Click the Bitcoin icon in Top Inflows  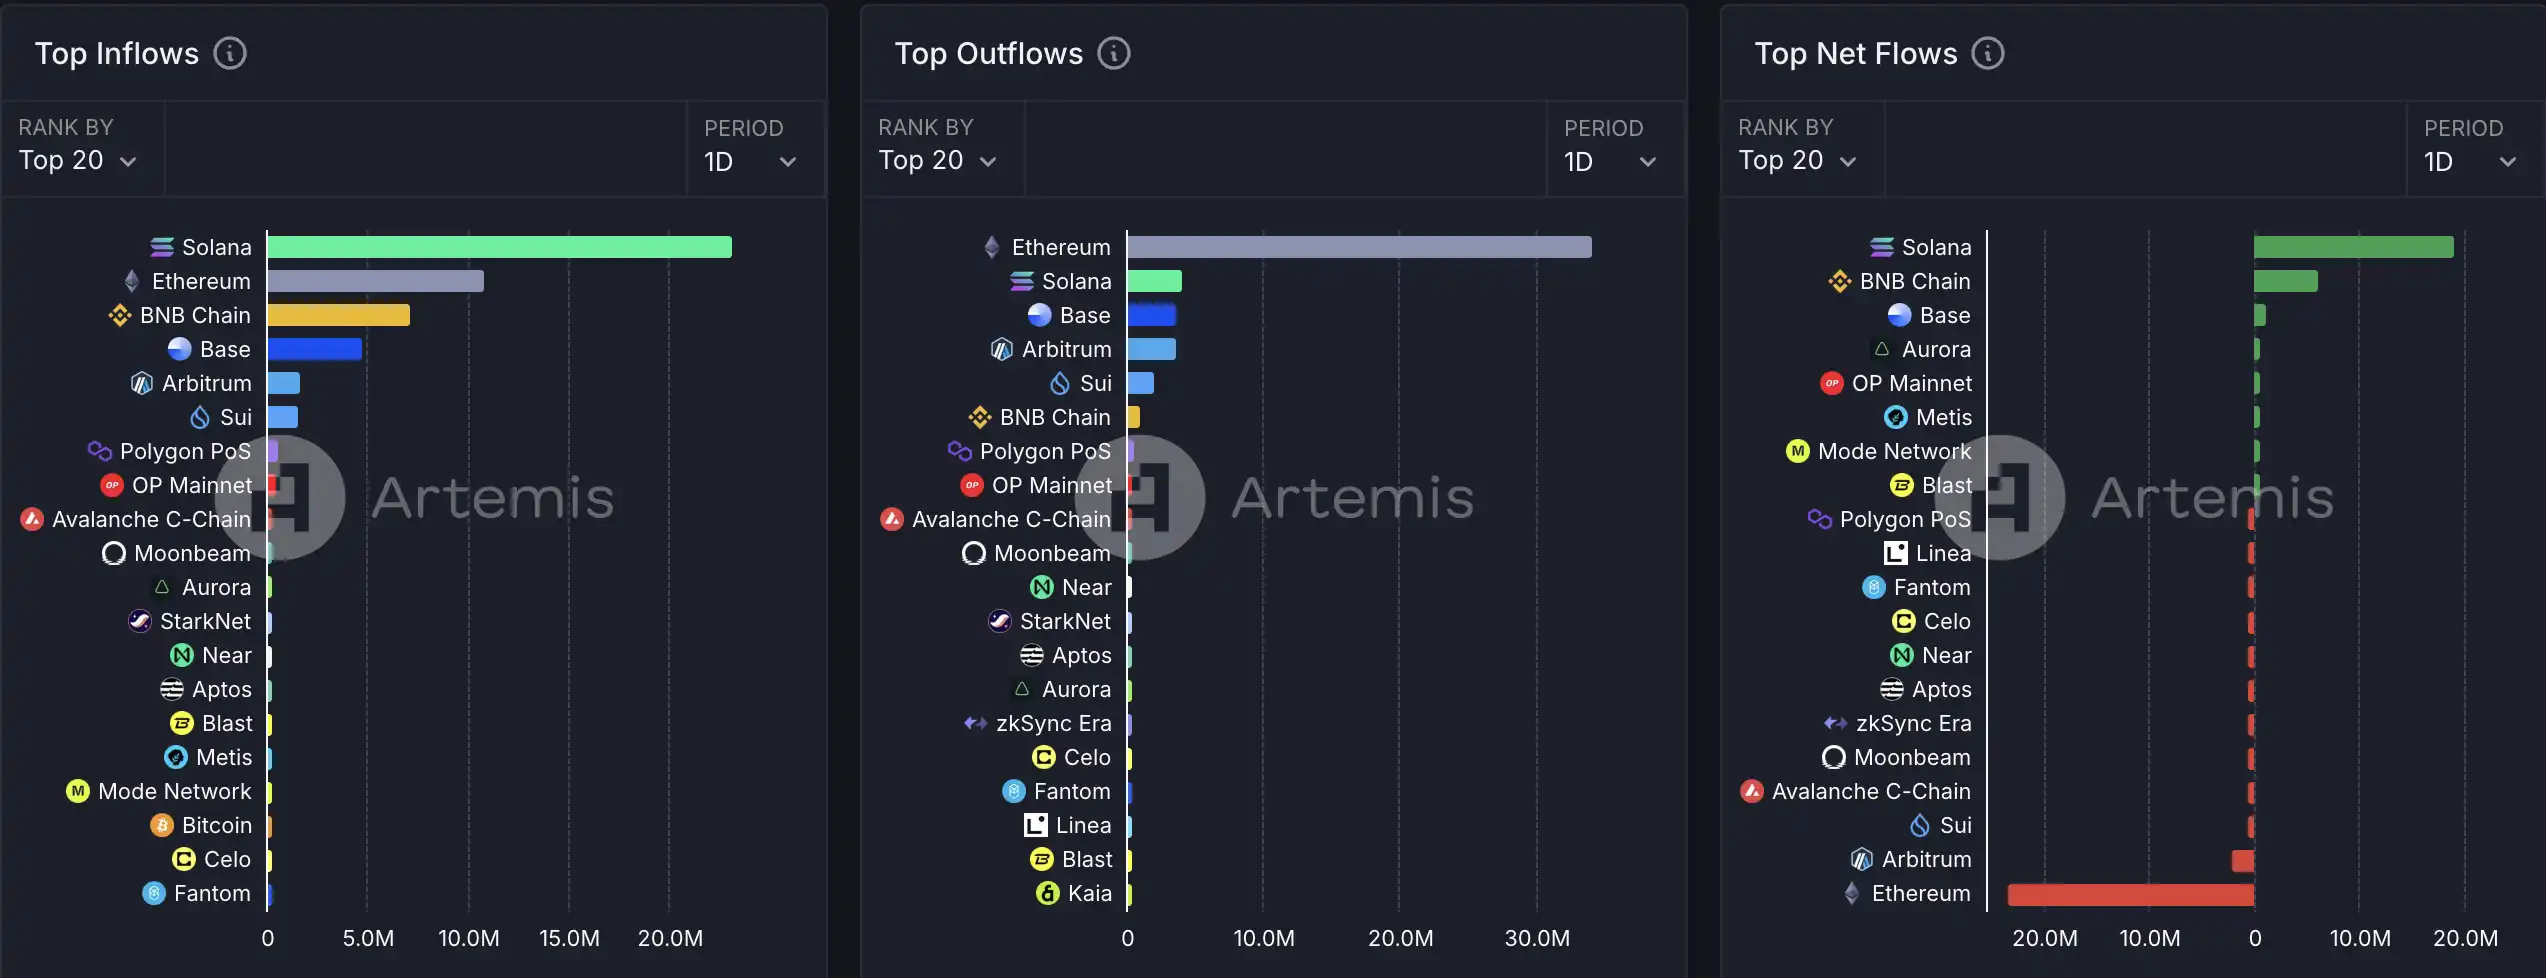(x=162, y=826)
